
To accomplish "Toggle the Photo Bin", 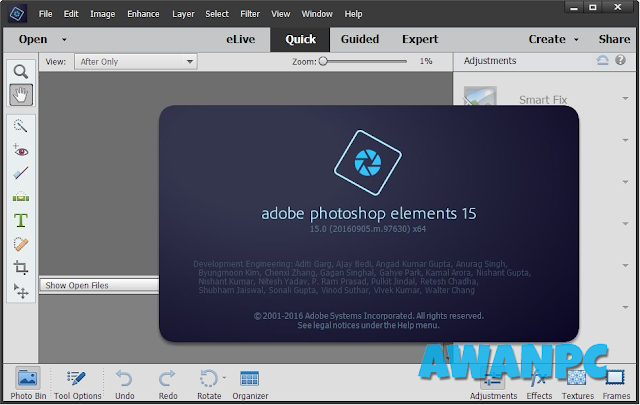I will pos(28,384).
